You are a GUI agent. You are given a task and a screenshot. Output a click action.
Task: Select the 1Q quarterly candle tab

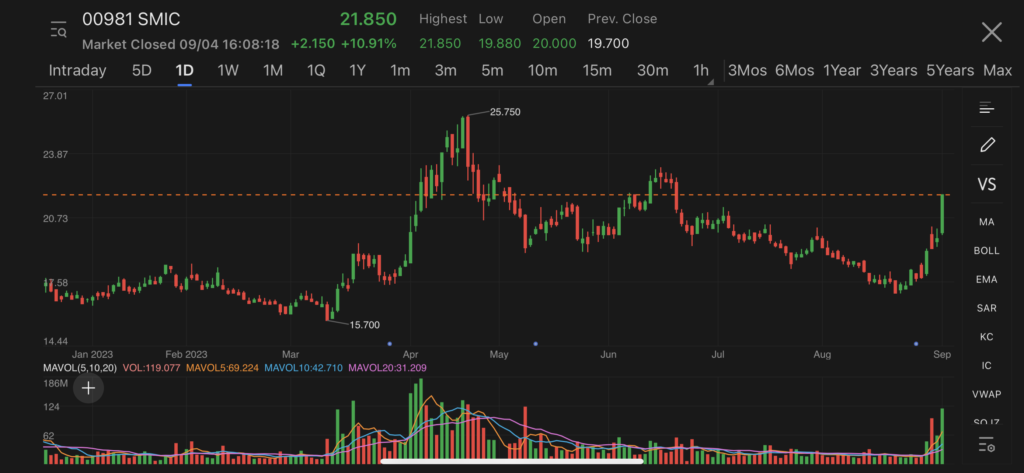point(316,71)
